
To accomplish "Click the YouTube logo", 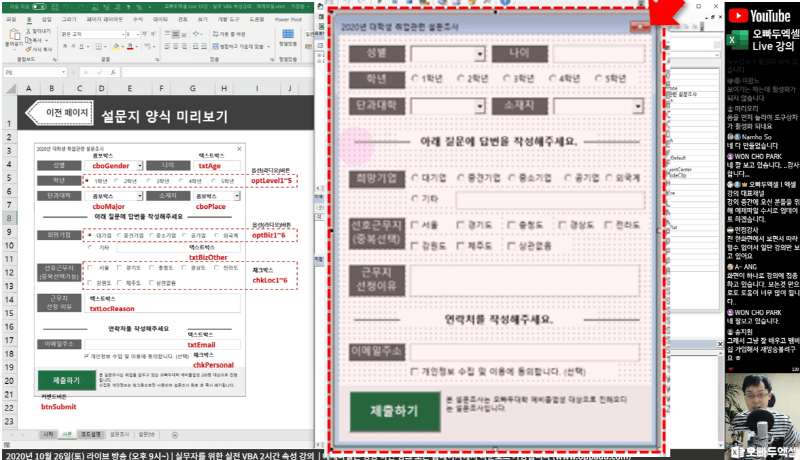I will 759,16.
